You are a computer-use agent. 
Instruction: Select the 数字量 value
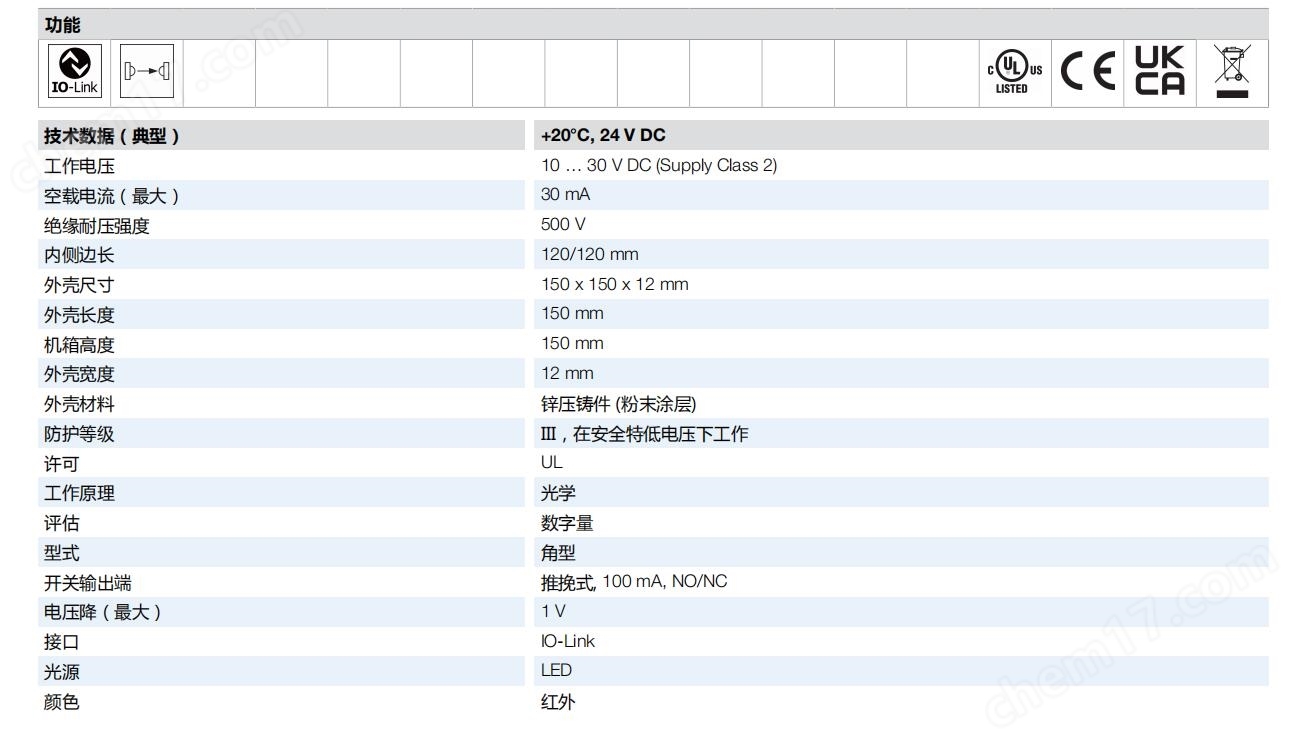(x=567, y=523)
